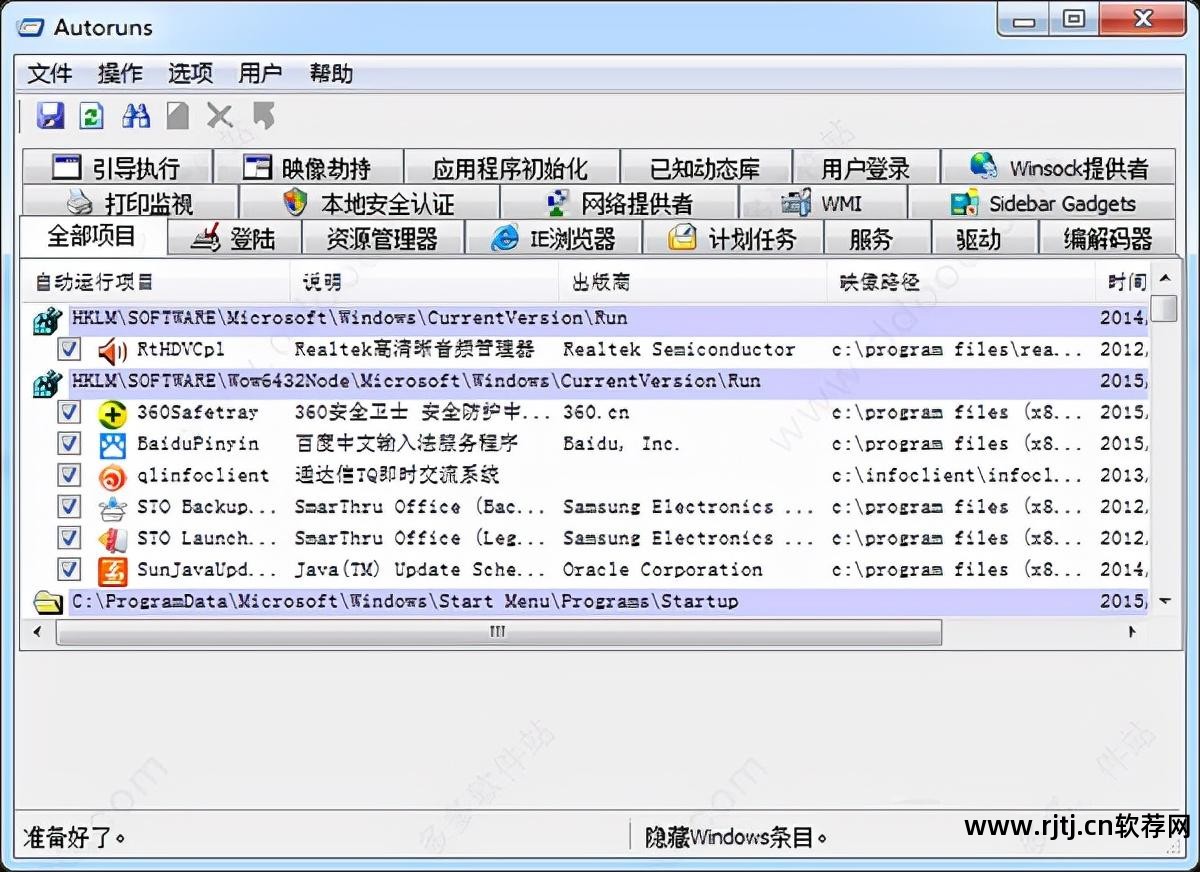Uncheck the 360Safetray autorun entry
This screenshot has width=1200, height=872.
click(x=67, y=413)
